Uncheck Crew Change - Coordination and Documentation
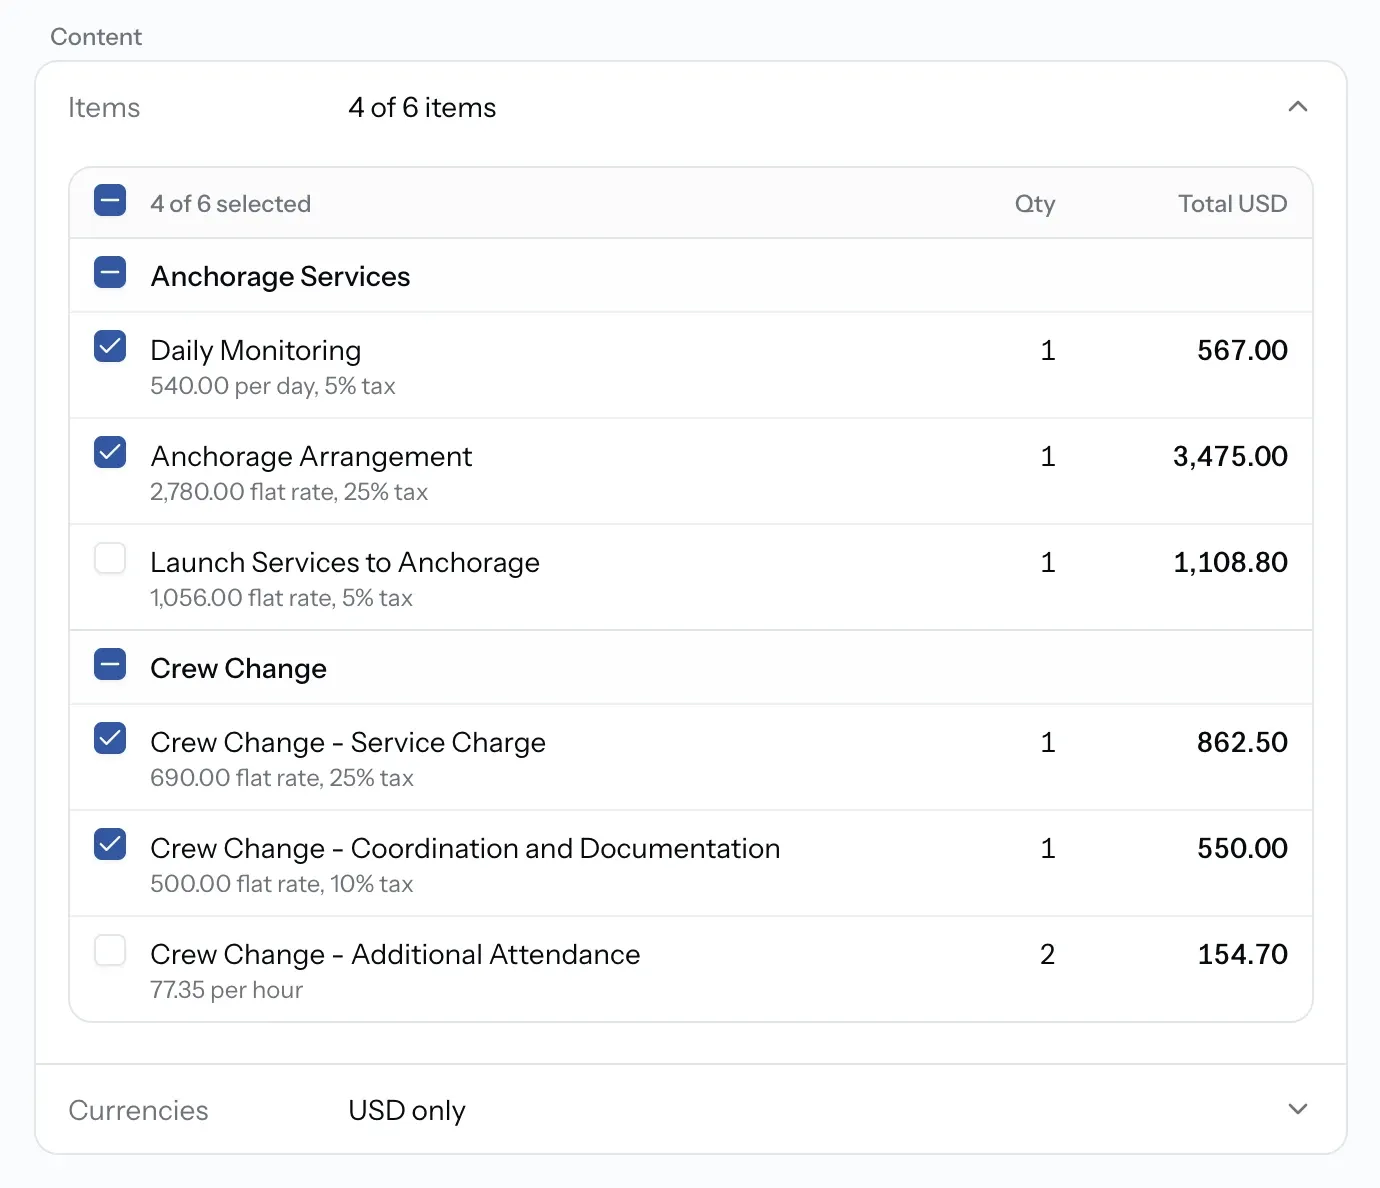The image size is (1380, 1188). [110, 844]
